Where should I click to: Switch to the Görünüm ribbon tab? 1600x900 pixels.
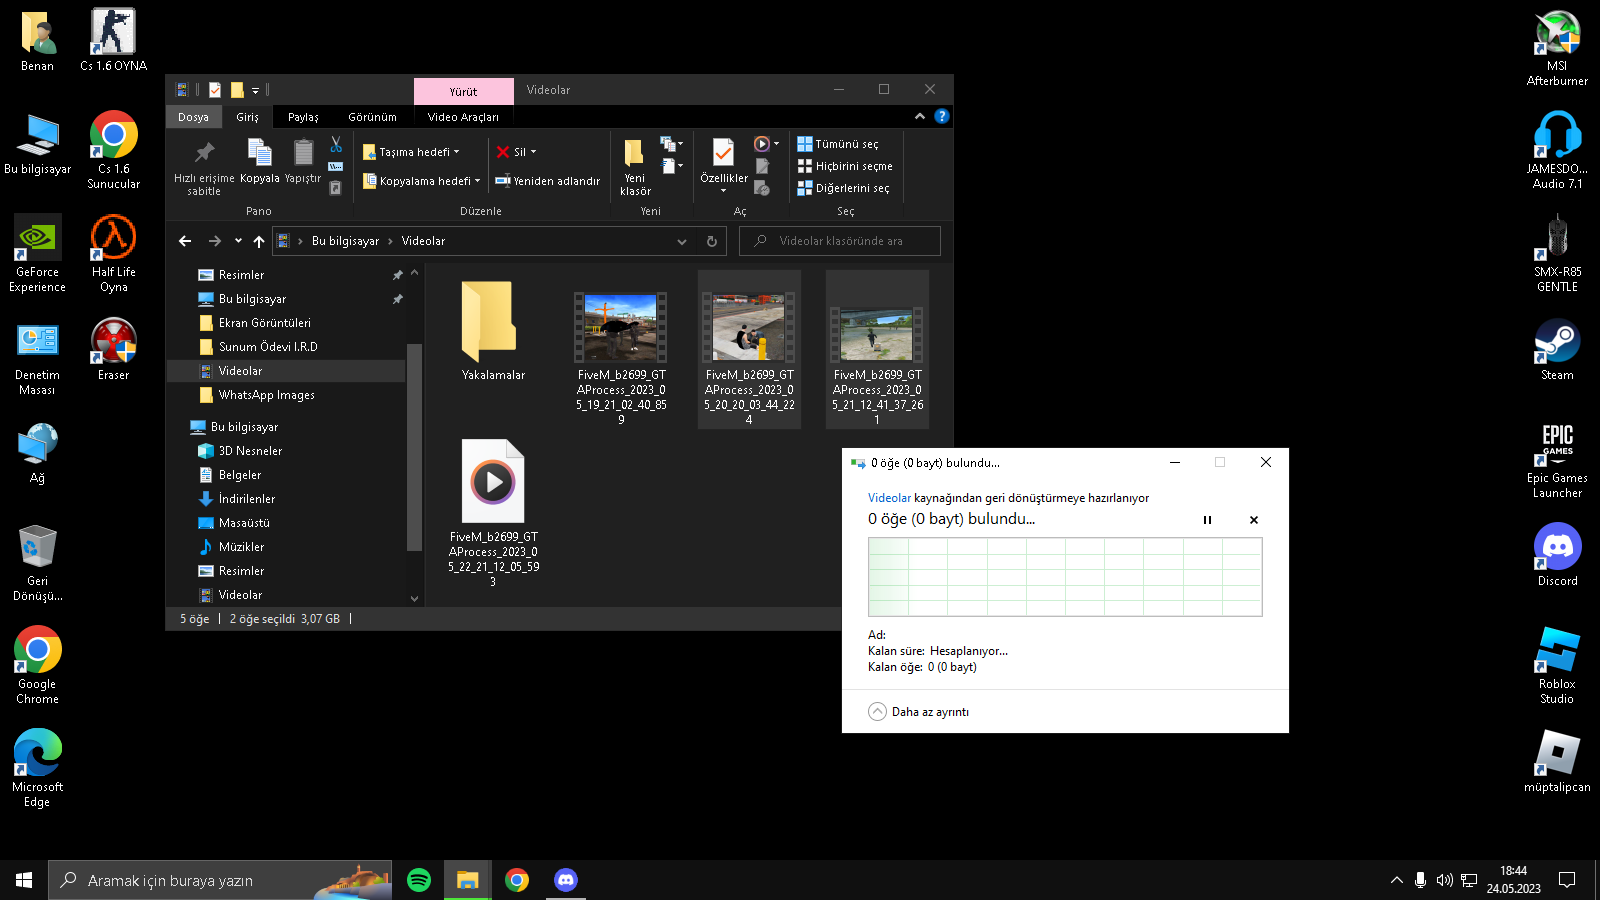[x=372, y=117]
